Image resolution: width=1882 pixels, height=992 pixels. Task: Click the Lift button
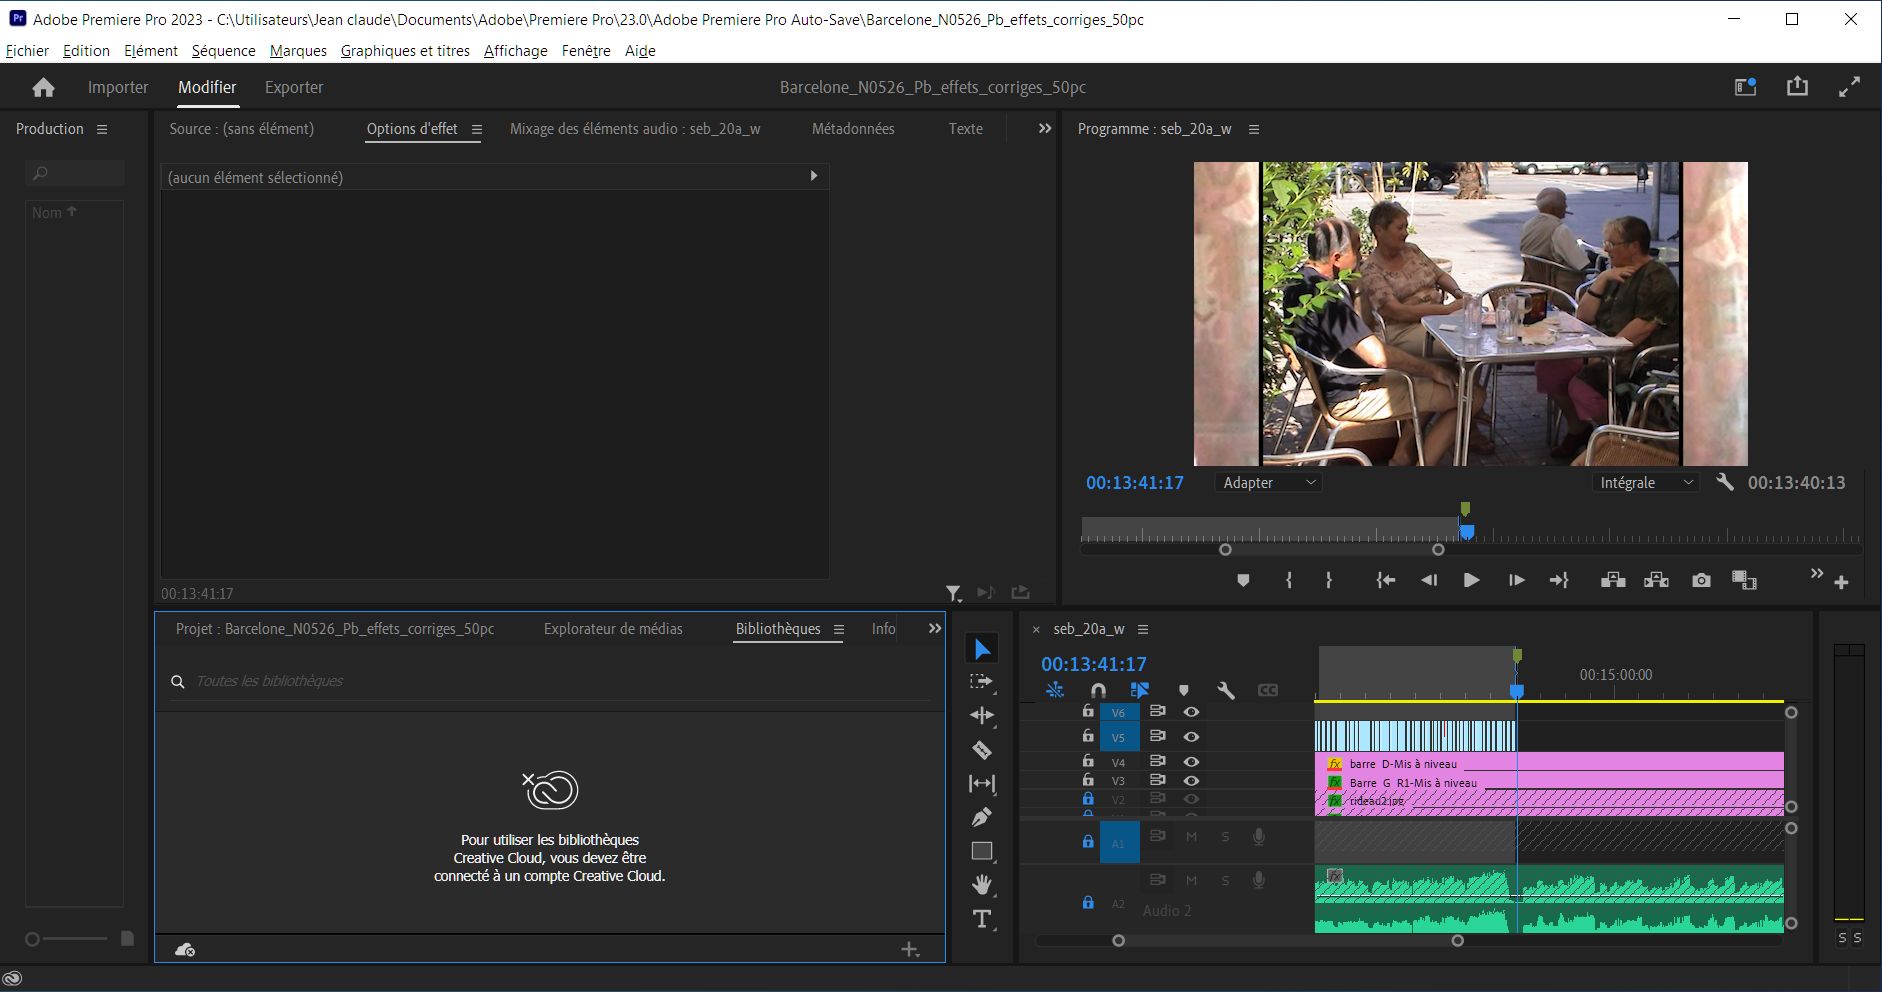pos(1612,580)
